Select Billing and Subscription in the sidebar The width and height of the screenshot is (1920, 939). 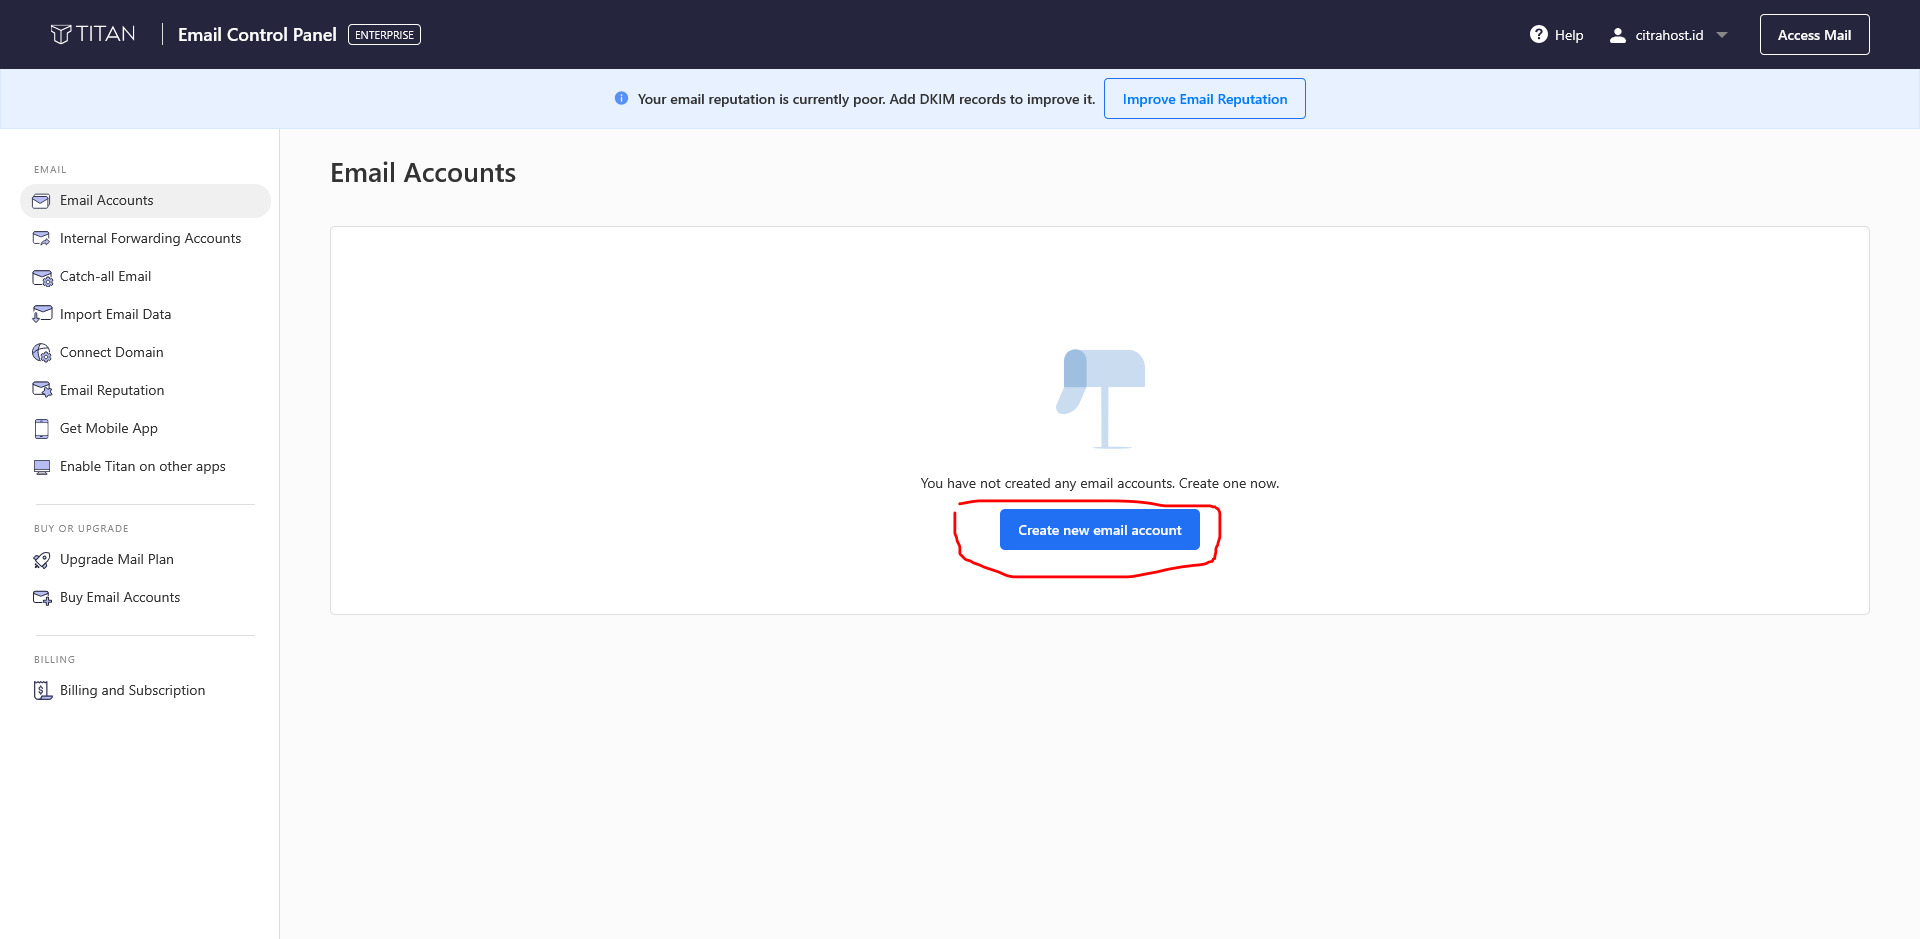coord(132,690)
